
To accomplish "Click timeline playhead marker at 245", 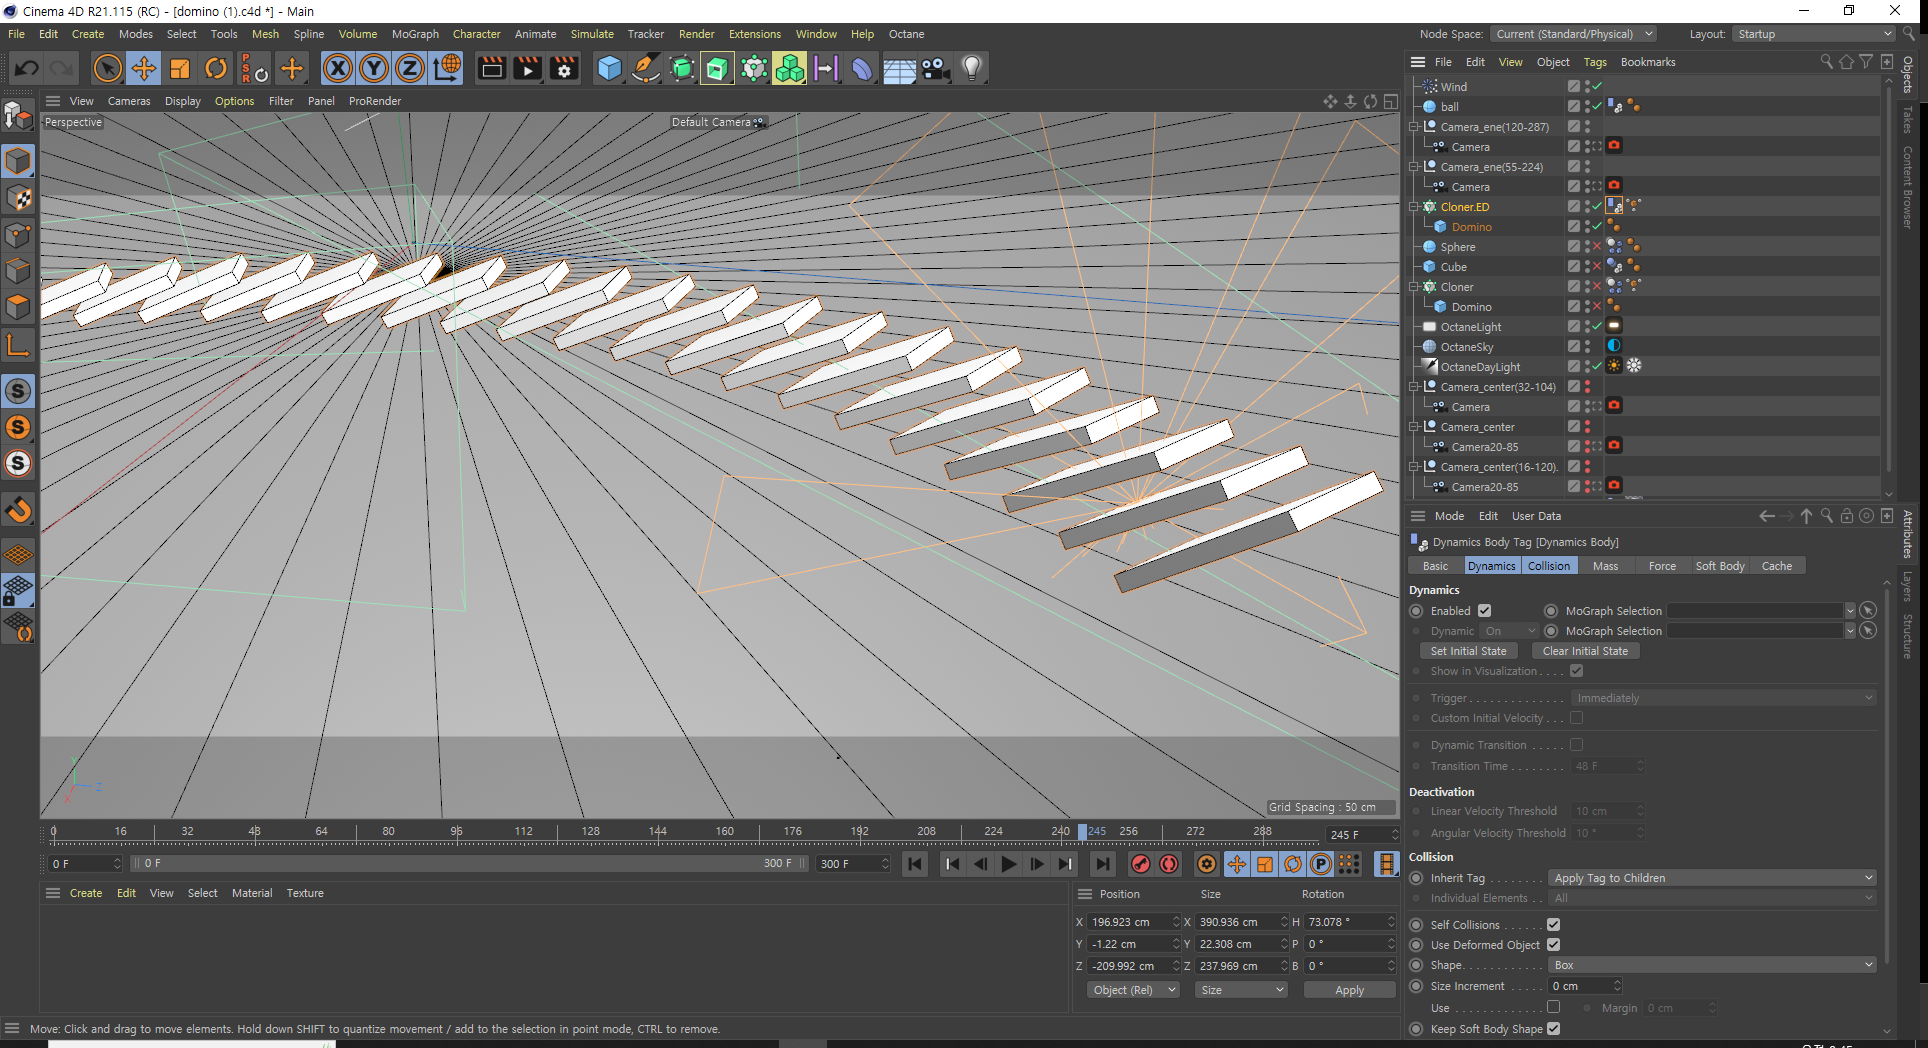I will coord(1082,832).
